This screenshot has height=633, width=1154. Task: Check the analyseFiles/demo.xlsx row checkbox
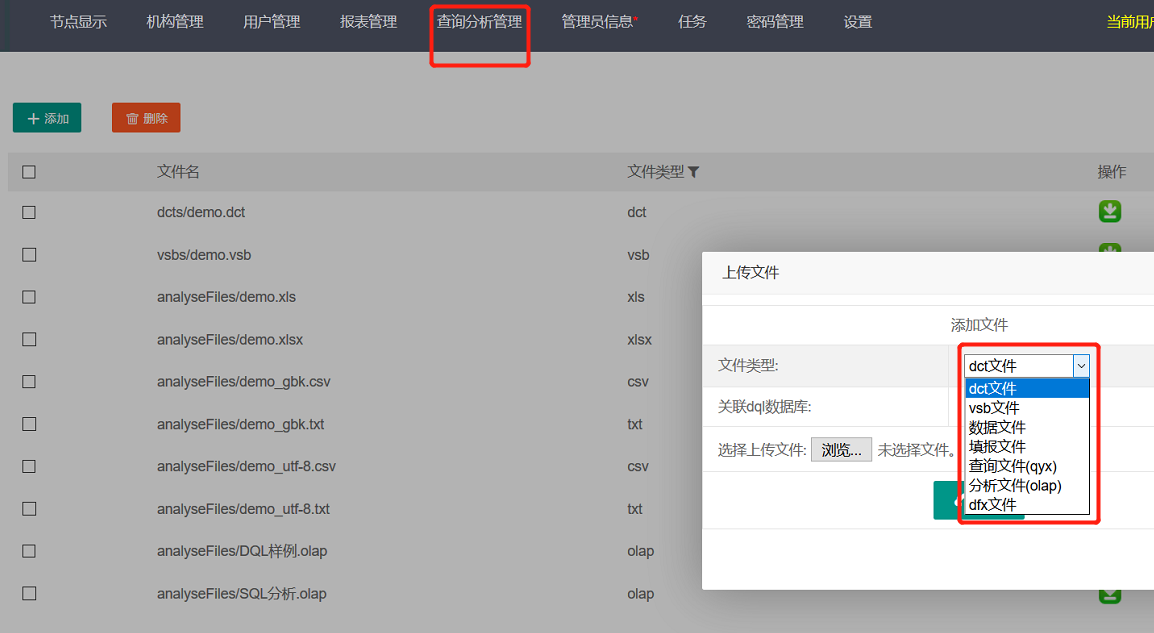point(29,339)
